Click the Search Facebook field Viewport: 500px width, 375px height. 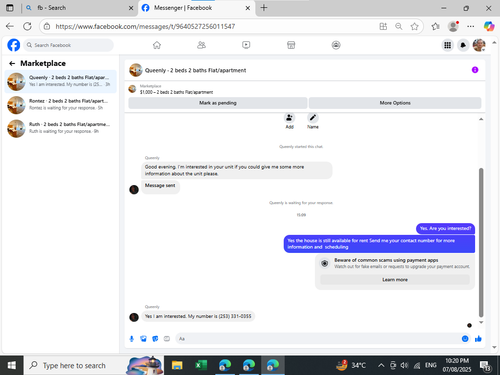coord(68,45)
